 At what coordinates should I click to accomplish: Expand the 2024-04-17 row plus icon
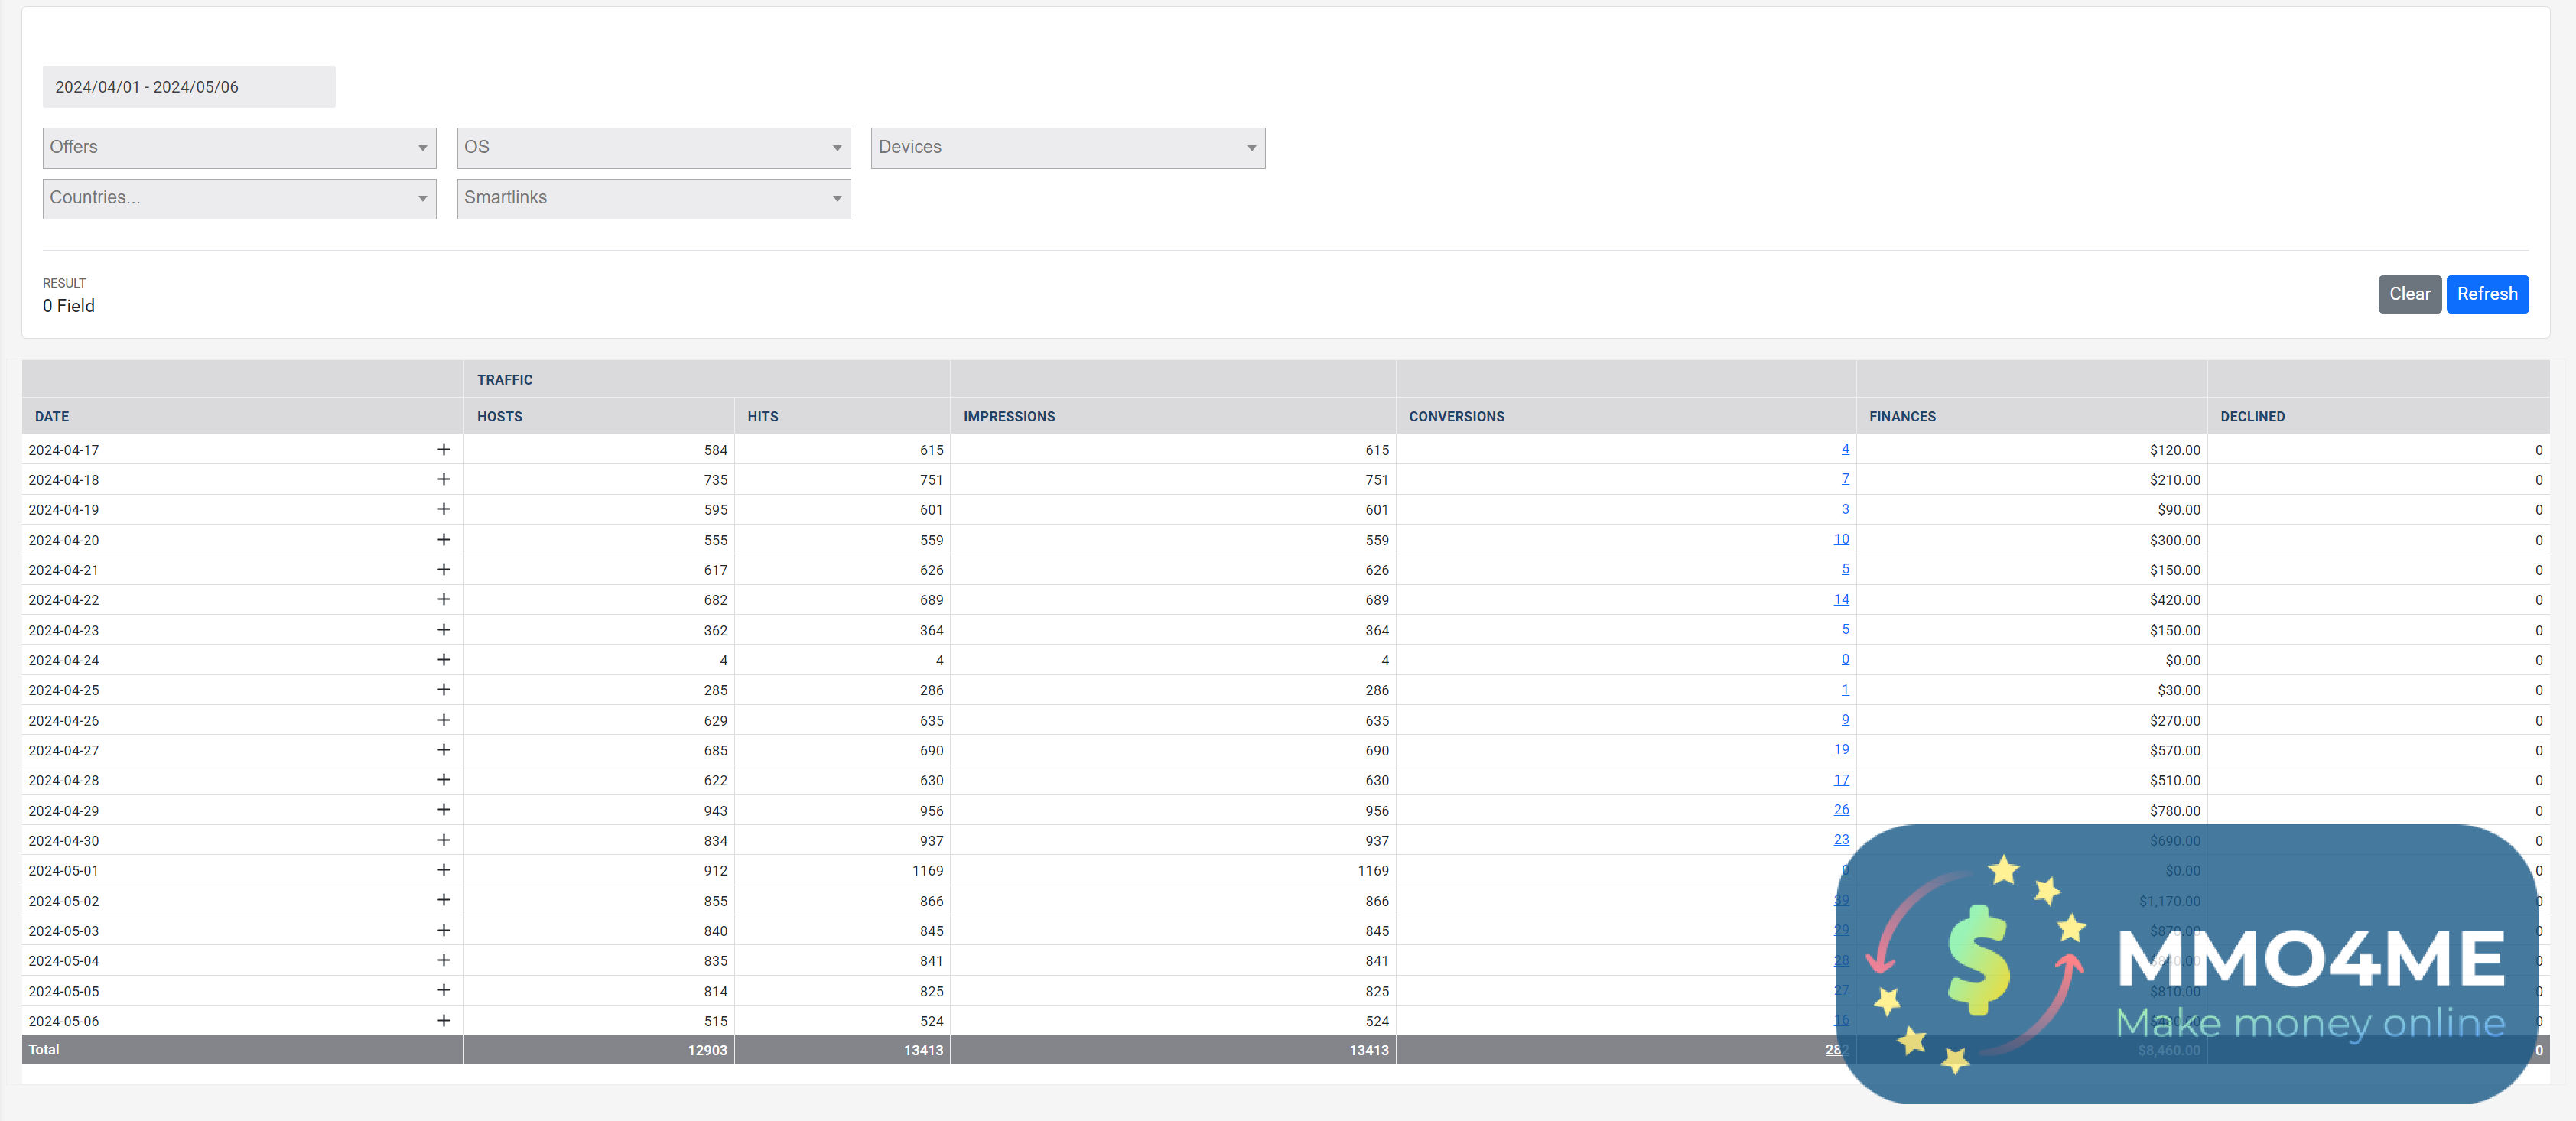[443, 450]
